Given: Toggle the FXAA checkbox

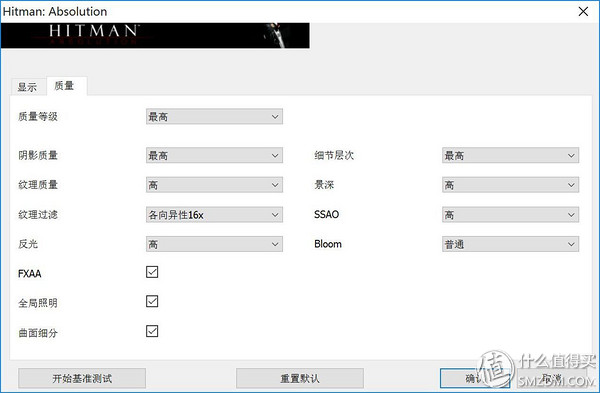Looking at the screenshot, I should click(x=152, y=272).
